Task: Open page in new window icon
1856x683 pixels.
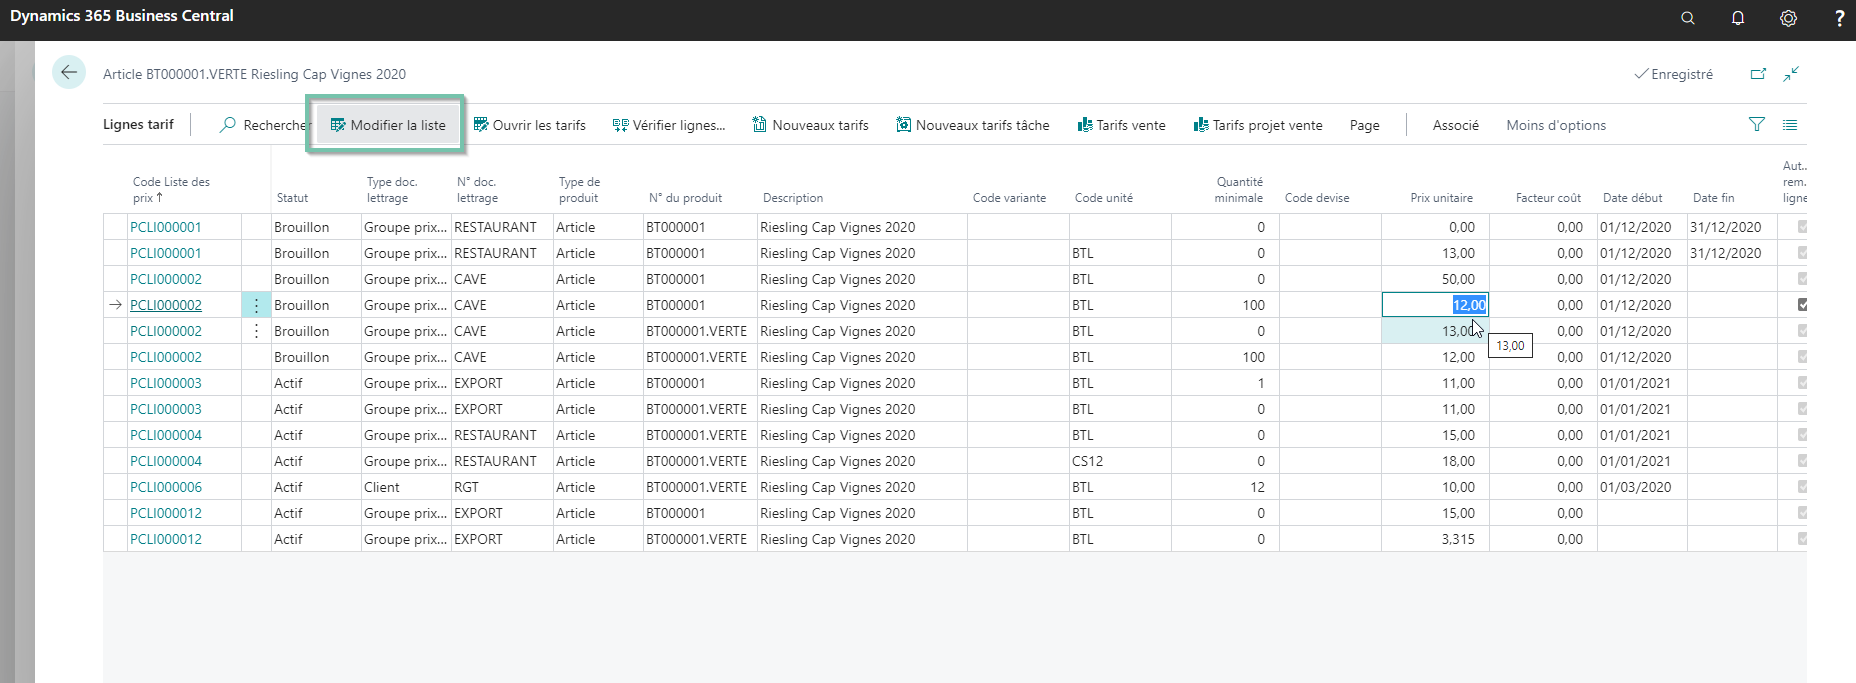Action: click(x=1758, y=74)
